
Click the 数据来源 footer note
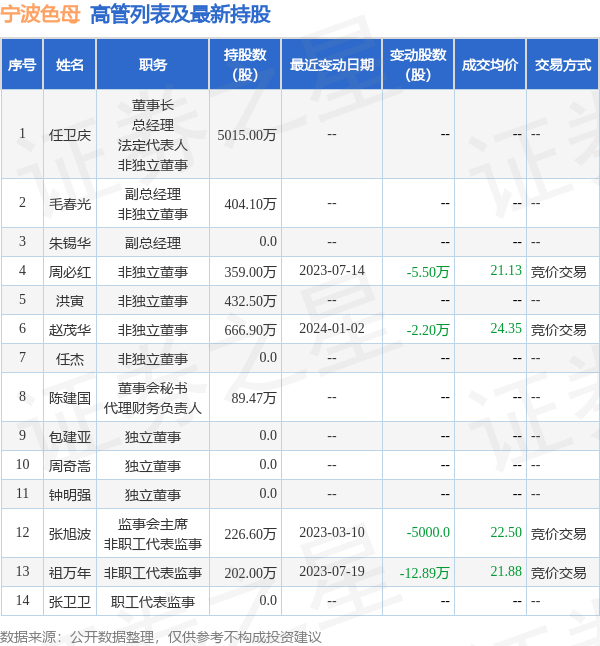(x=160, y=637)
